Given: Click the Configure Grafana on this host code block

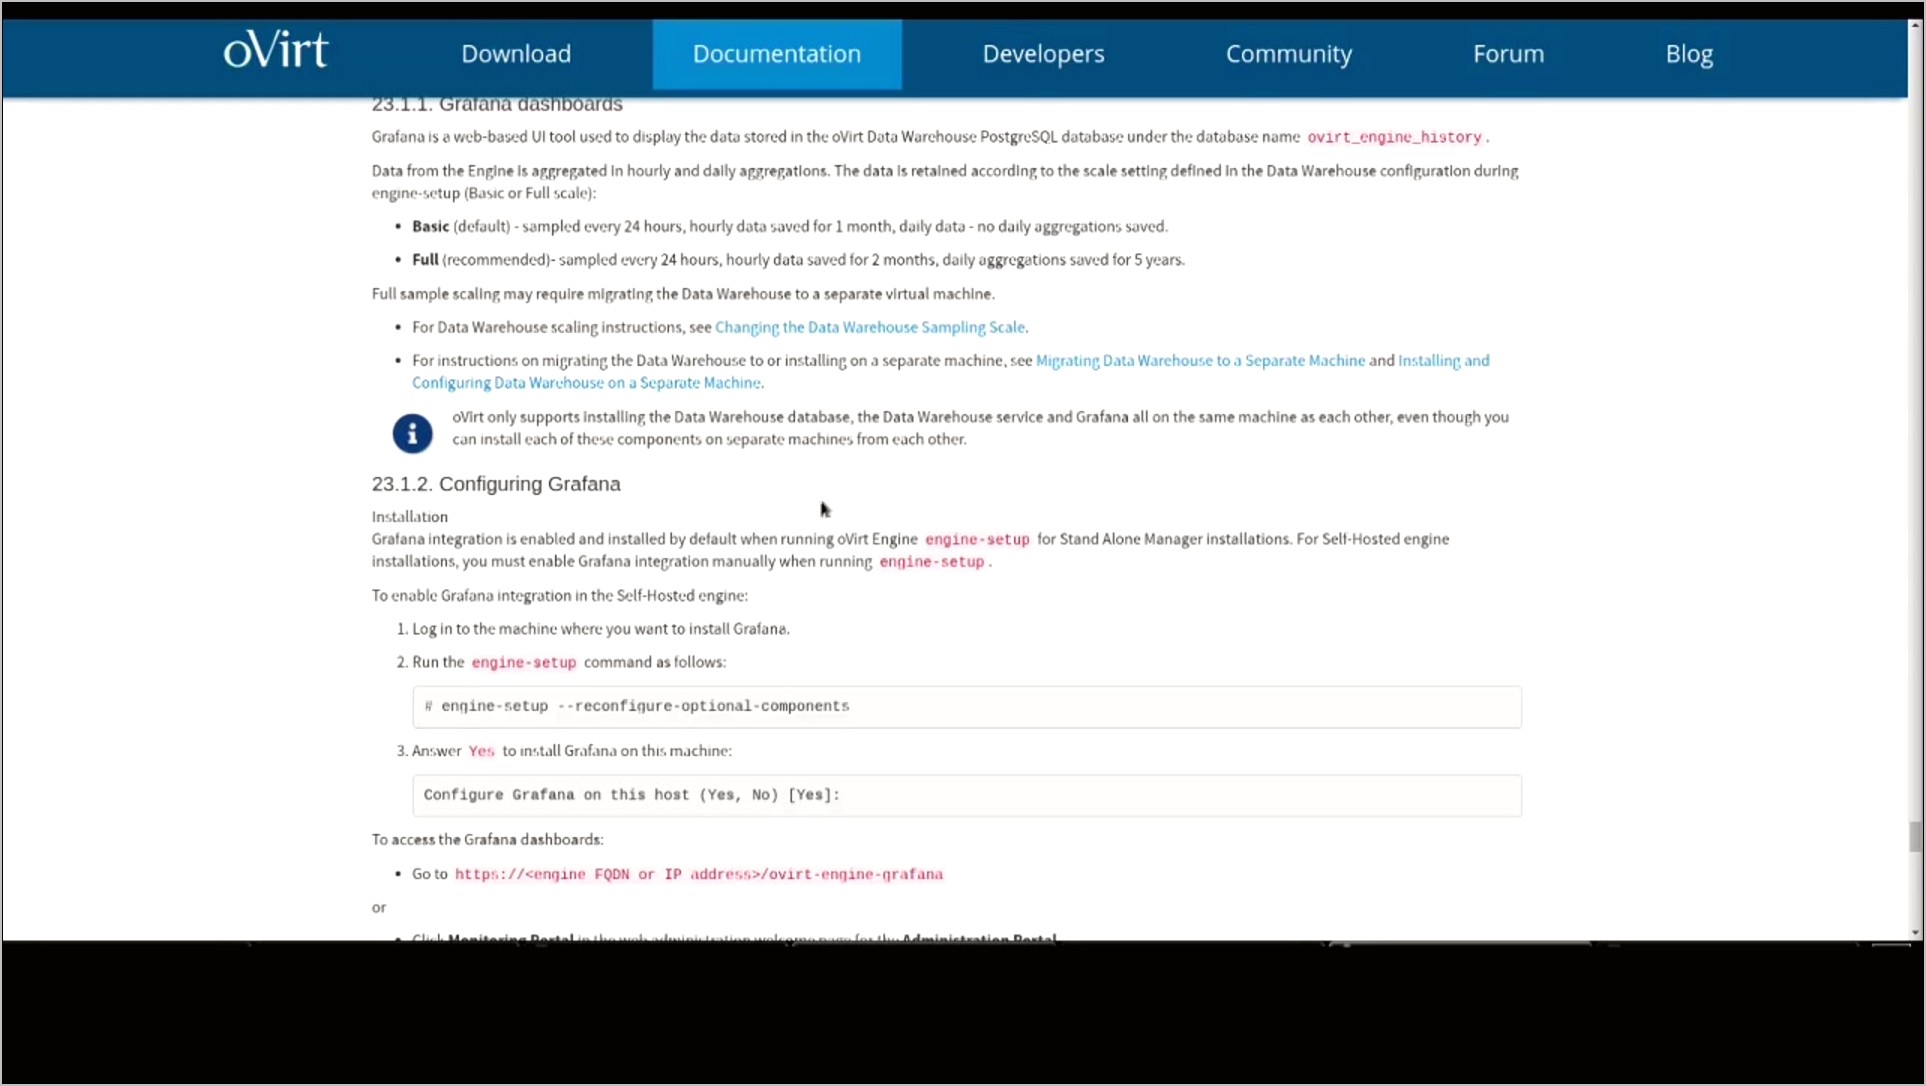Looking at the screenshot, I should (x=967, y=796).
